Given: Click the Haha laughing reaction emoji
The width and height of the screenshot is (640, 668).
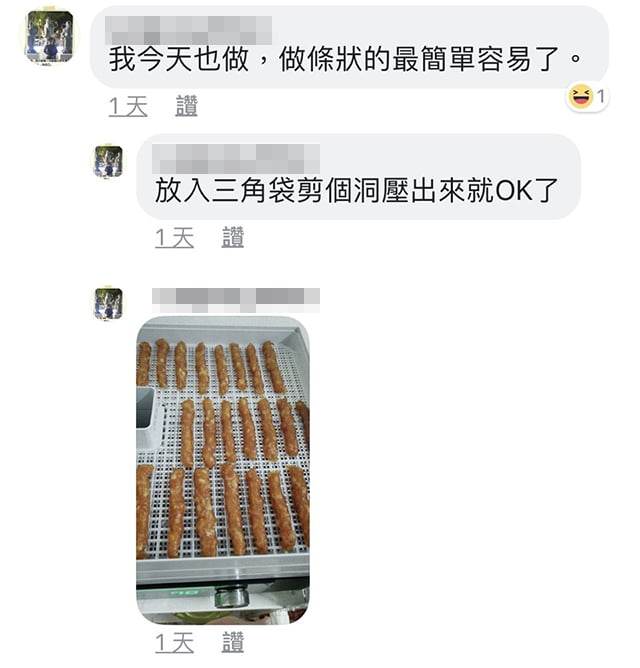Looking at the screenshot, I should tap(580, 96).
